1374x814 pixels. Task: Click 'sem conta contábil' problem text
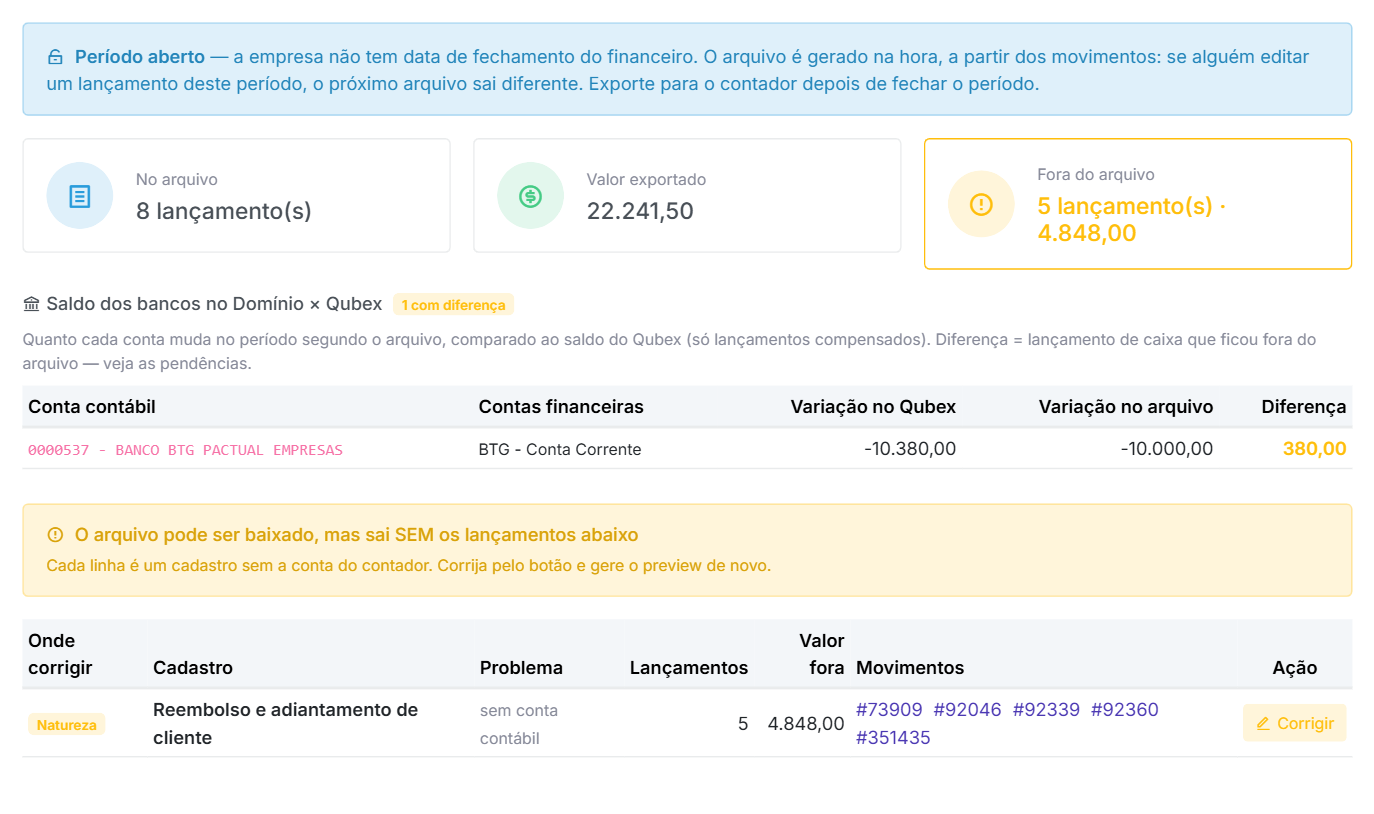[519, 724]
